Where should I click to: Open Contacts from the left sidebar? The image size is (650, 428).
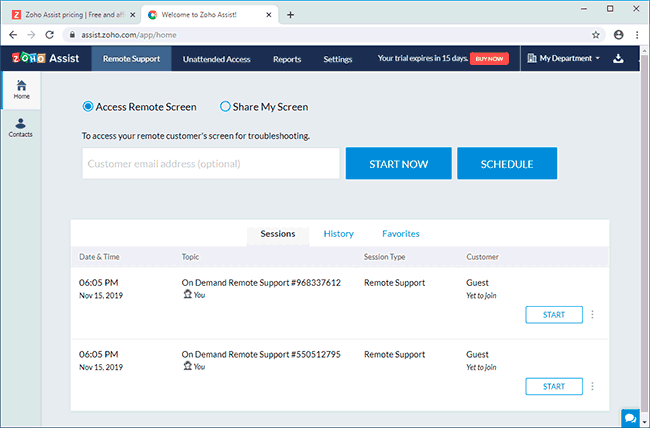(x=20, y=127)
